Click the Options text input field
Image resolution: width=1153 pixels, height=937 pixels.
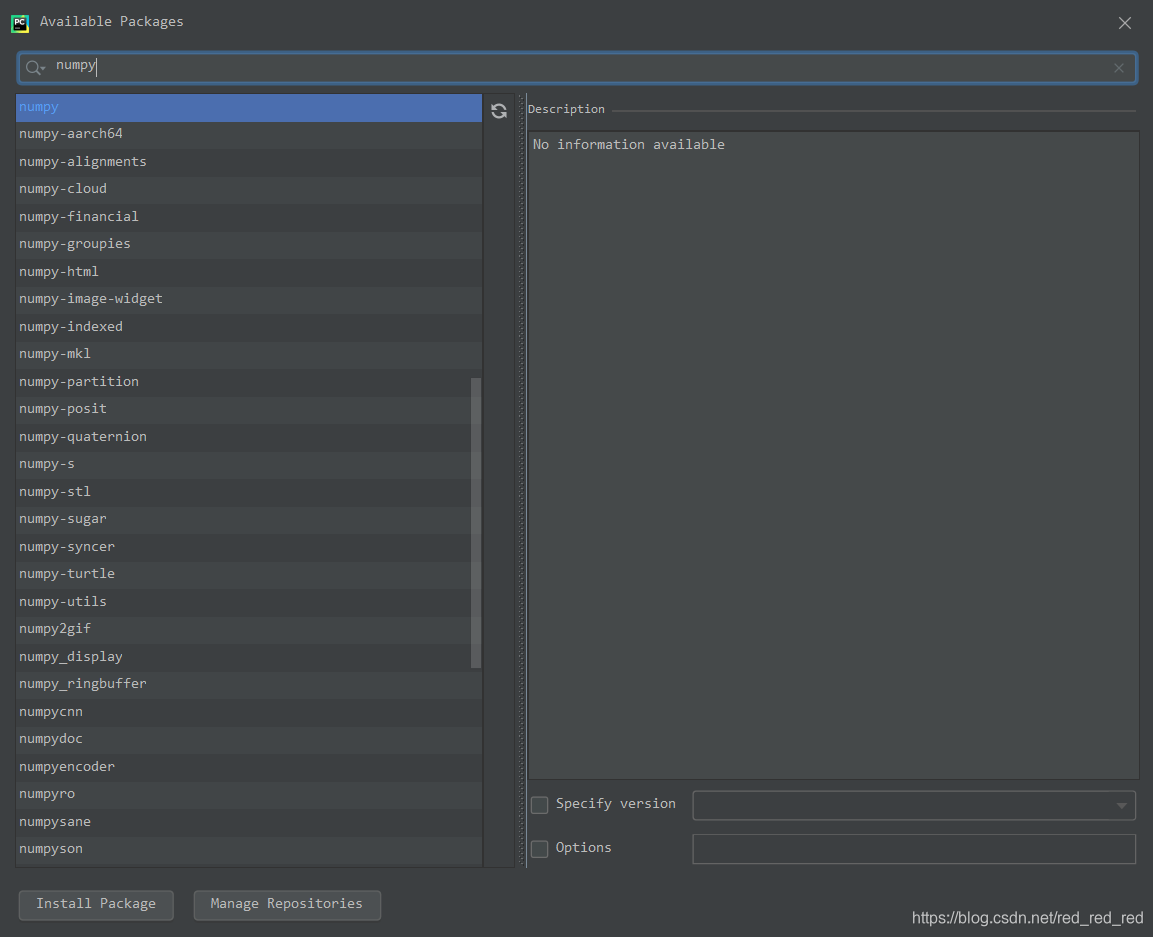click(914, 849)
